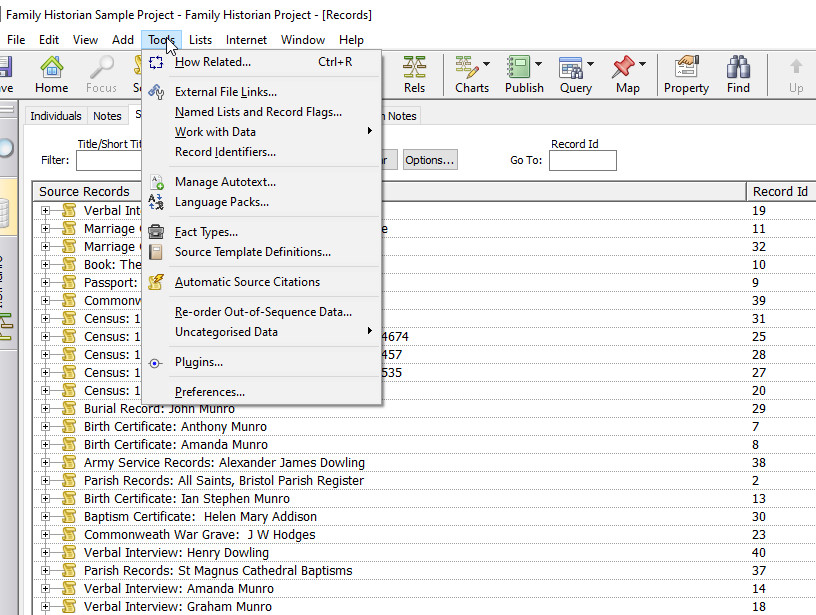Click the Language Packs icon
Screen dimensions: 816x615
(156, 202)
